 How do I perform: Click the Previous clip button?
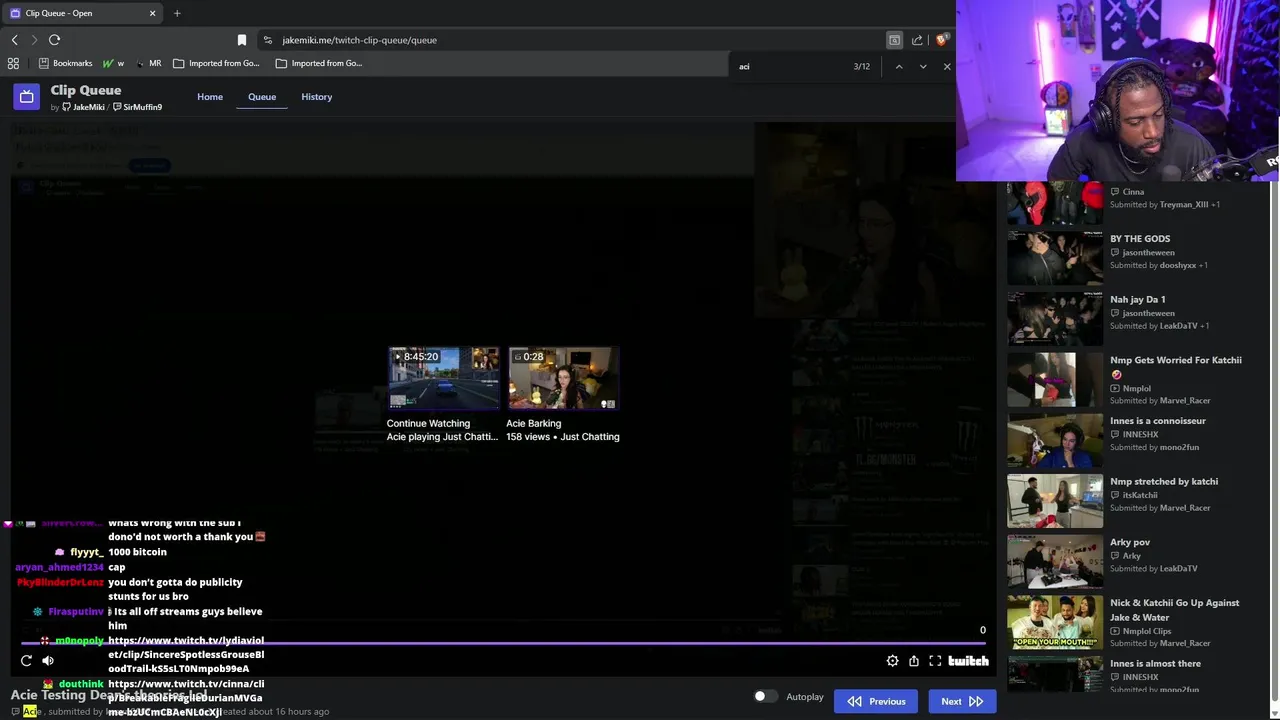[876, 701]
